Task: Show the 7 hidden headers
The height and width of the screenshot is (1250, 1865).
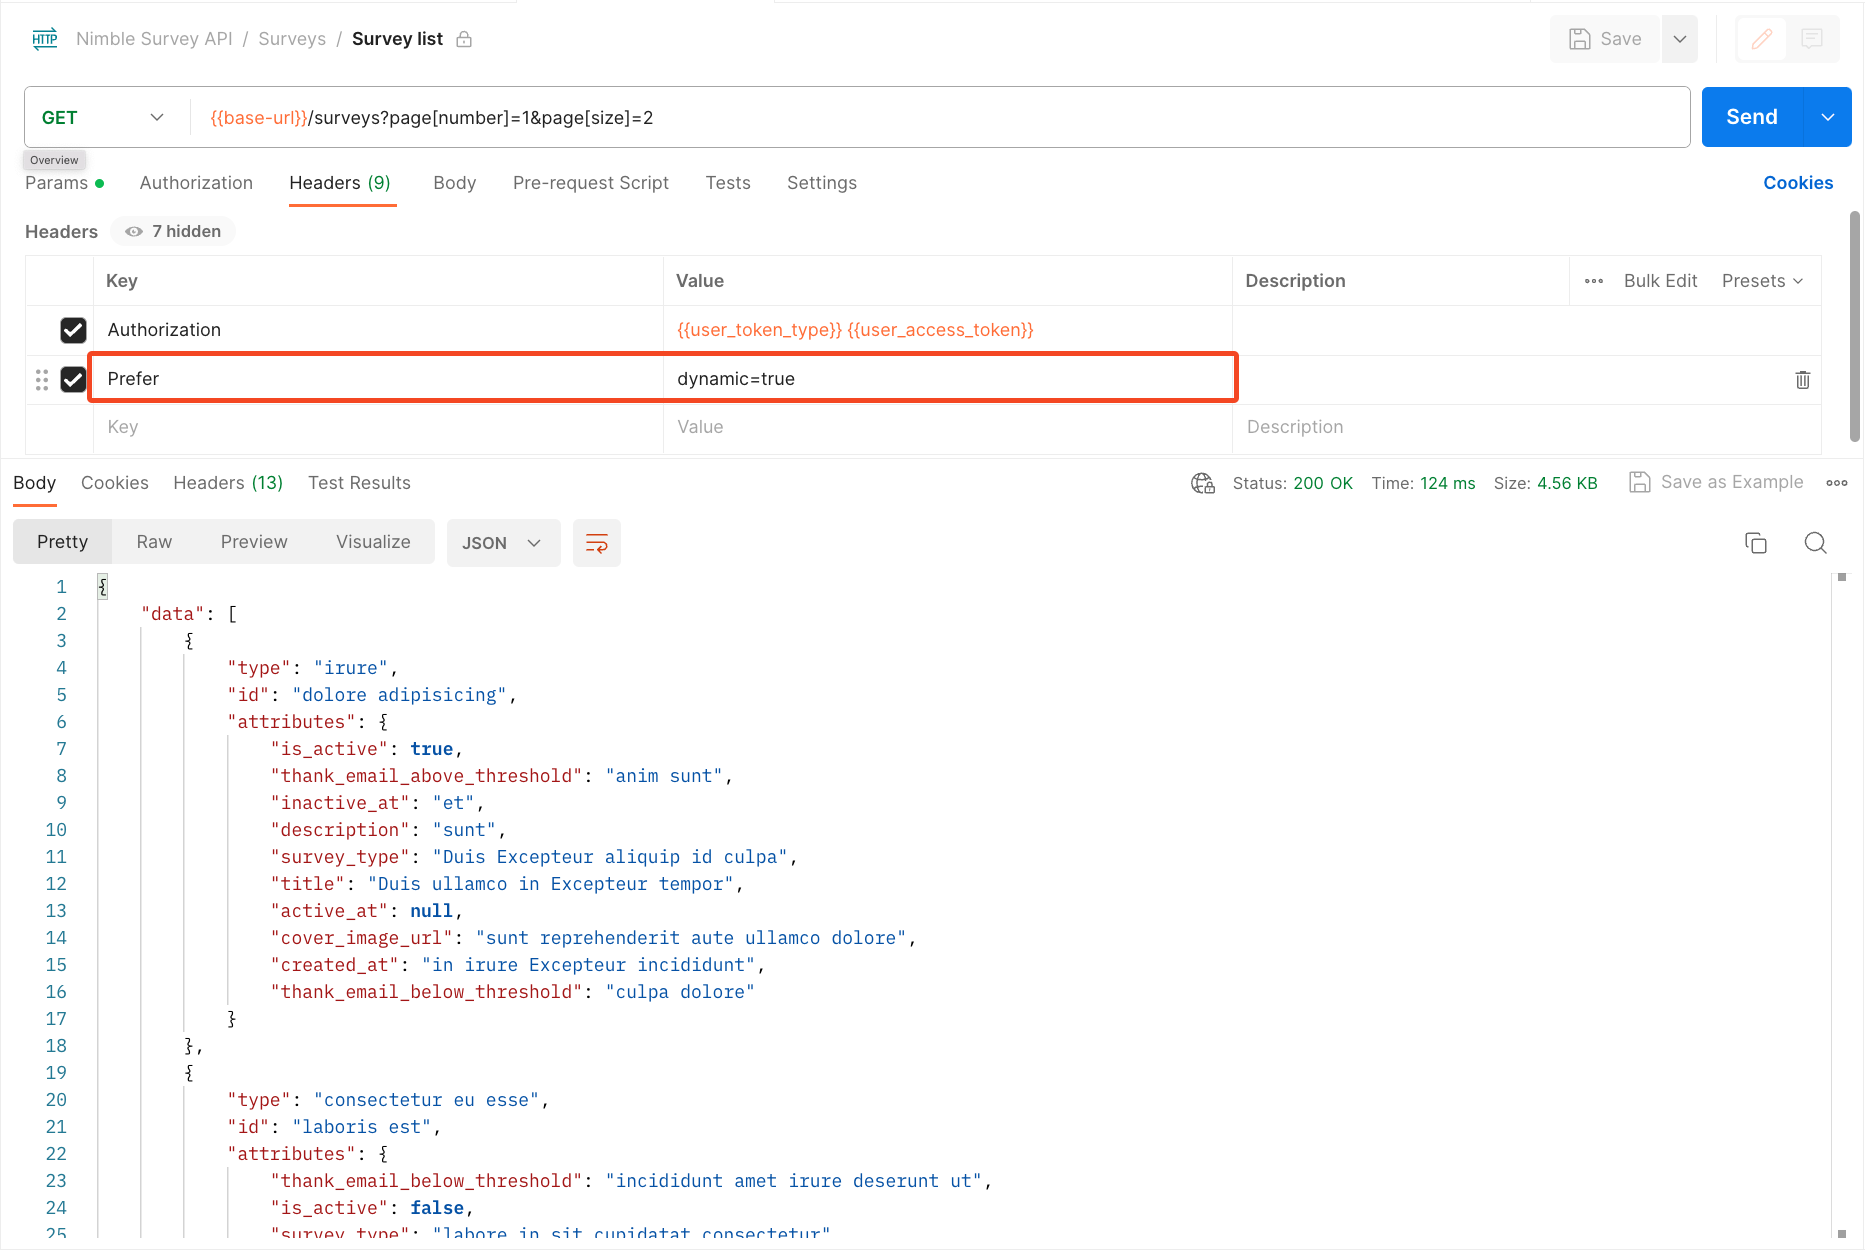Action: (x=174, y=232)
